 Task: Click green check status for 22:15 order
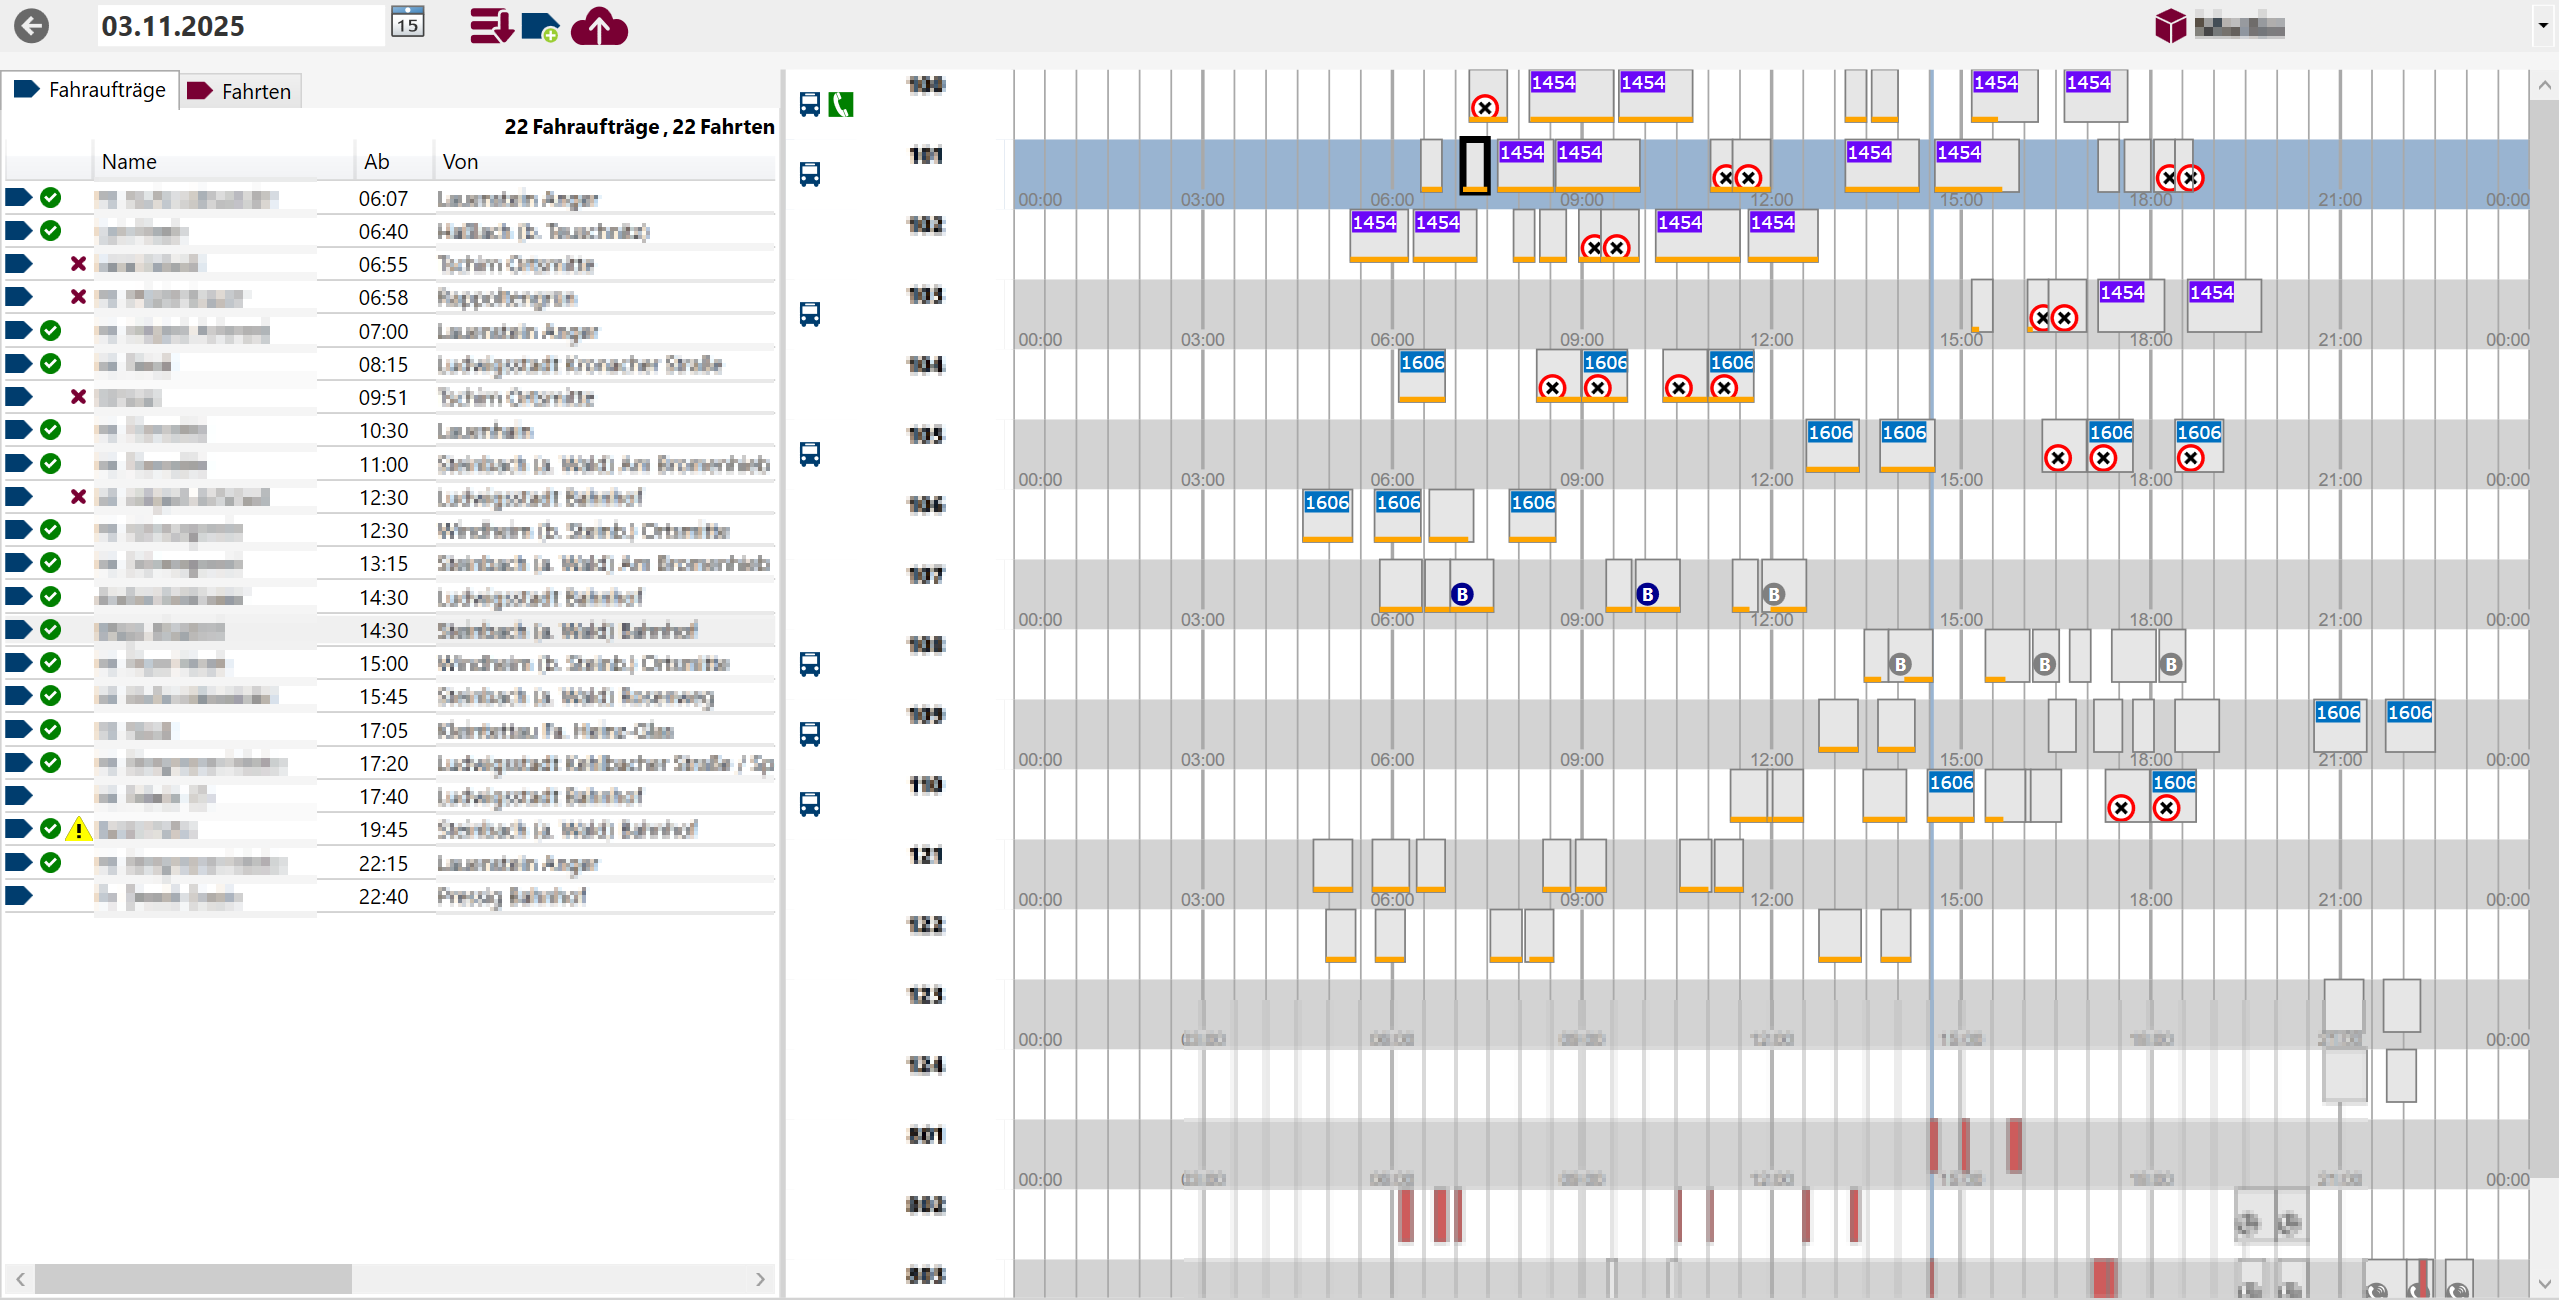coord(51,863)
